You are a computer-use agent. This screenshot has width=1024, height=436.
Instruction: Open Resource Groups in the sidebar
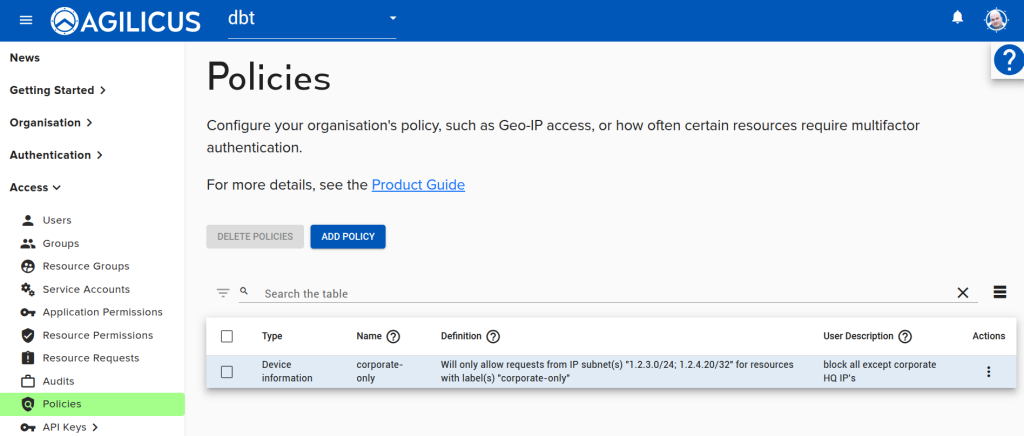tap(86, 266)
